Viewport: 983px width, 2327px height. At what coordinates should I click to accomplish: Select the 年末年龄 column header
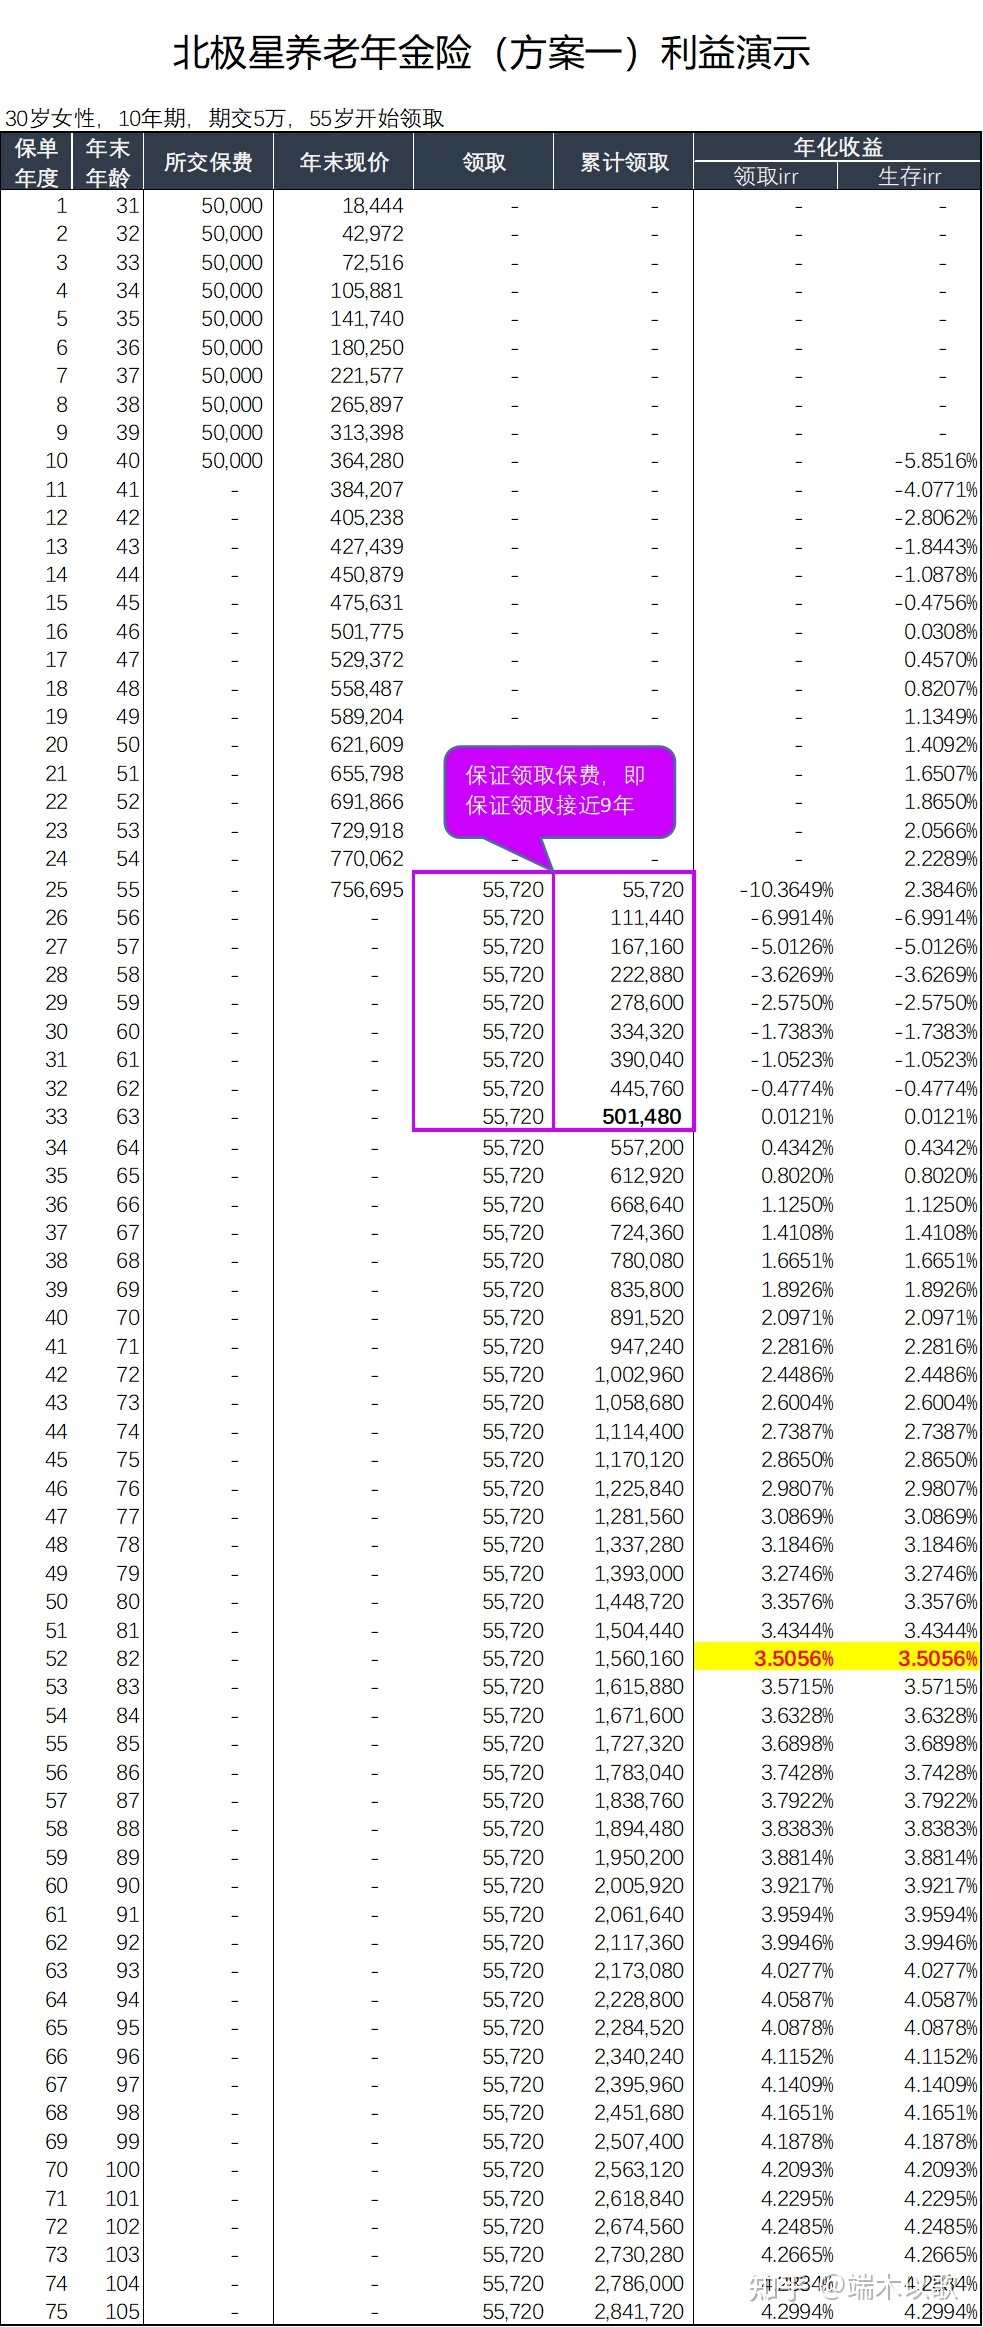107,163
